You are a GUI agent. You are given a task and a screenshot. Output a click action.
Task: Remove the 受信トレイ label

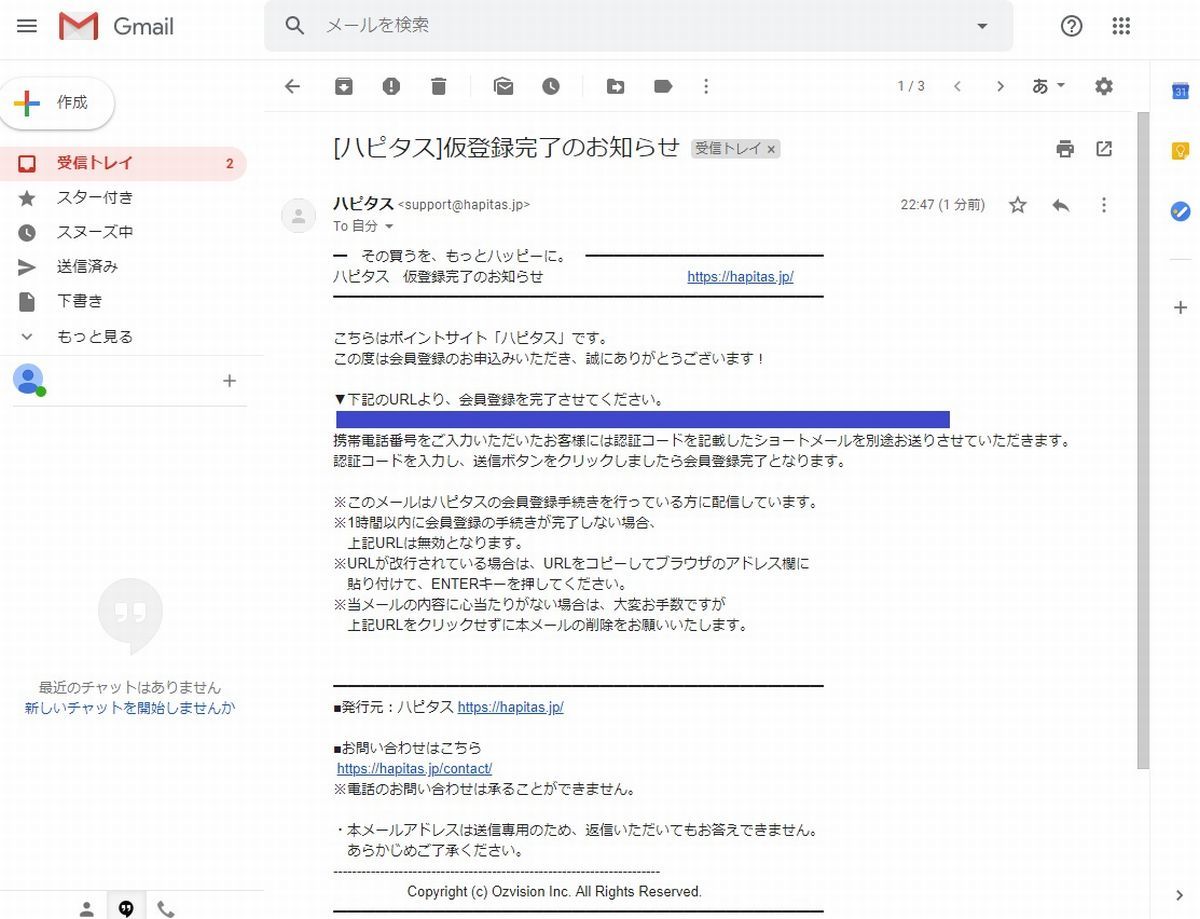(771, 149)
